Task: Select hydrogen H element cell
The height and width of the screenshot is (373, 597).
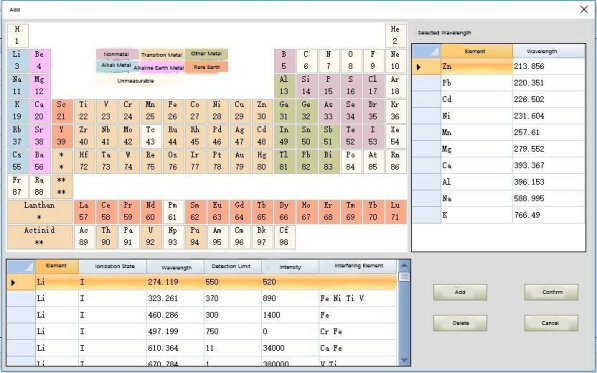Action: click(18, 35)
